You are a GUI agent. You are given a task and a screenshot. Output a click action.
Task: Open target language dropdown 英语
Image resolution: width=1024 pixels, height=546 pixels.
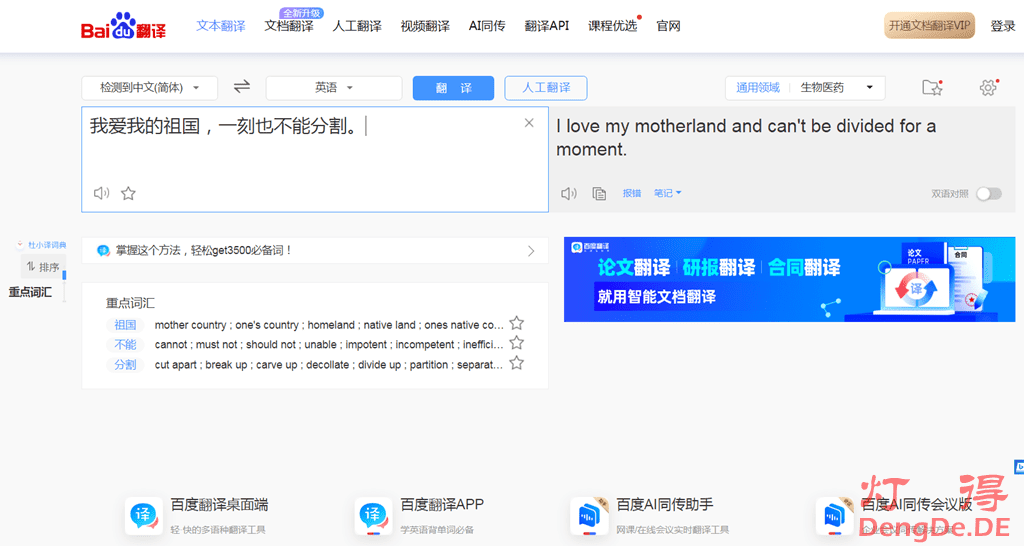point(333,88)
